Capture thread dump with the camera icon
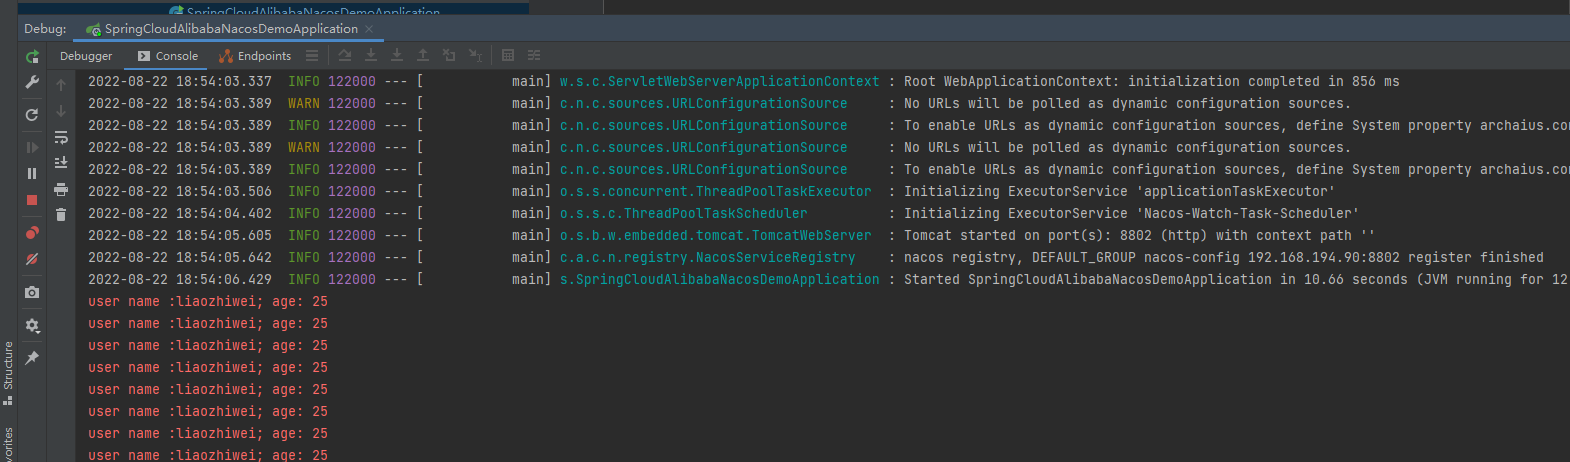 (x=32, y=292)
